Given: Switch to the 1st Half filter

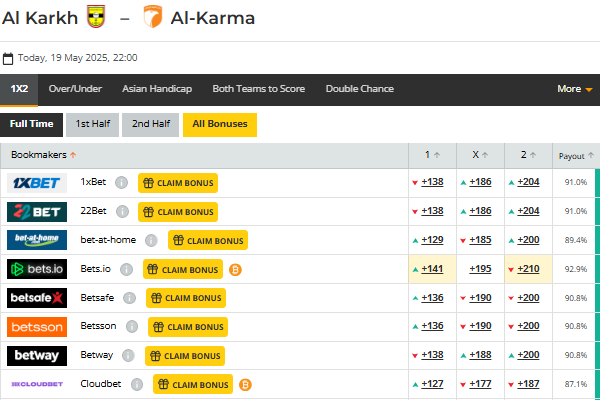Looking at the screenshot, I should (93, 124).
